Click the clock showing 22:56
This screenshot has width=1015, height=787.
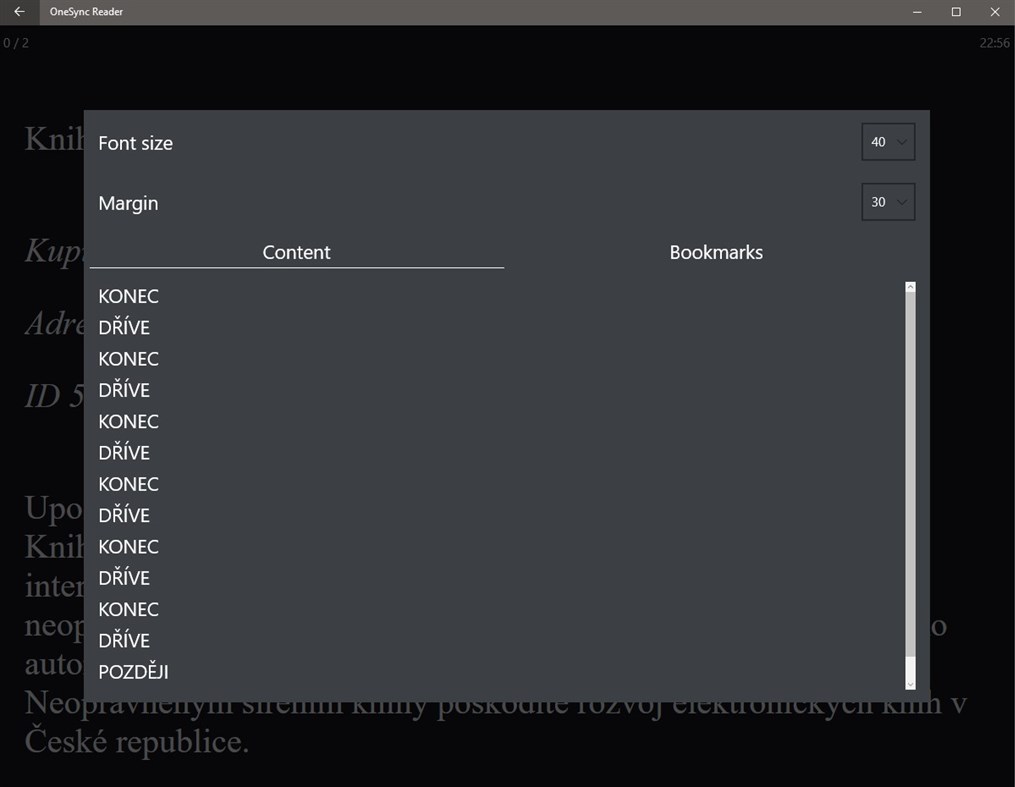995,43
